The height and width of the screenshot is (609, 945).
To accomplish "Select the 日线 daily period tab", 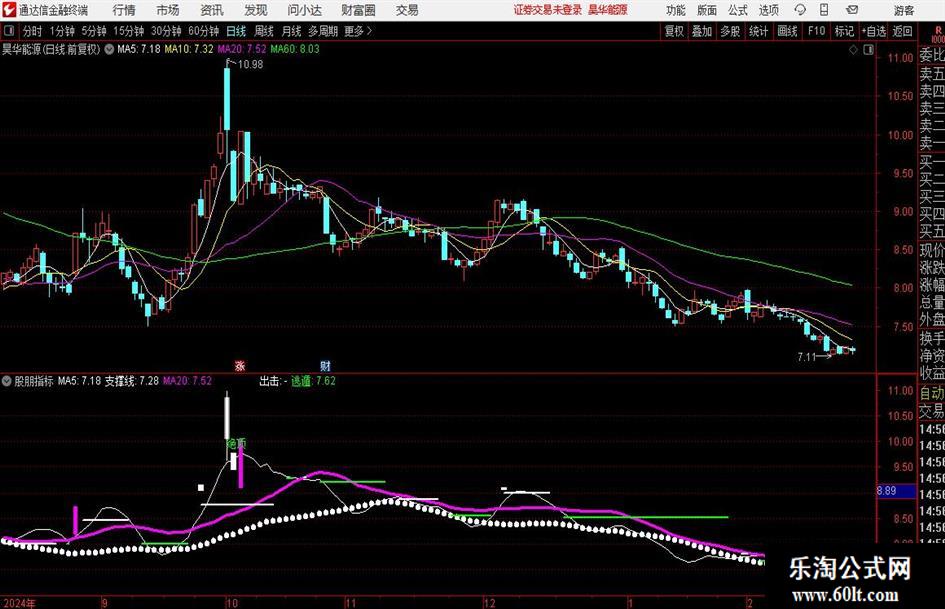I will [x=236, y=31].
